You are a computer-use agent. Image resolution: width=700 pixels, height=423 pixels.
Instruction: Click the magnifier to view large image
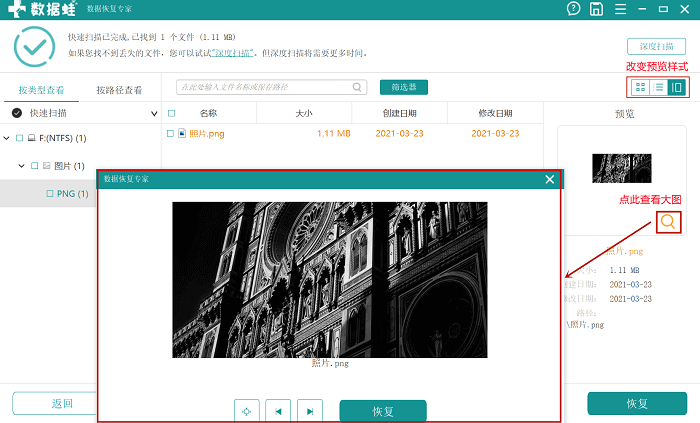668,222
